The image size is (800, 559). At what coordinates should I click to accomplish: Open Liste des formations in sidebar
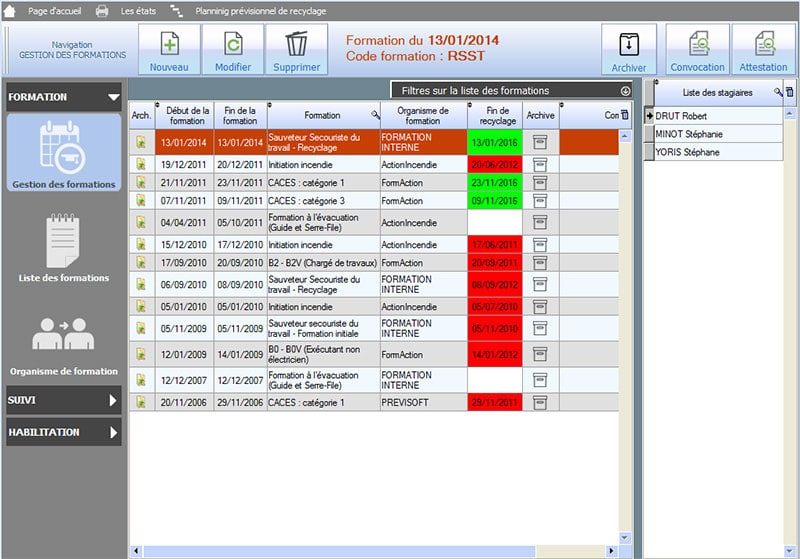(64, 248)
